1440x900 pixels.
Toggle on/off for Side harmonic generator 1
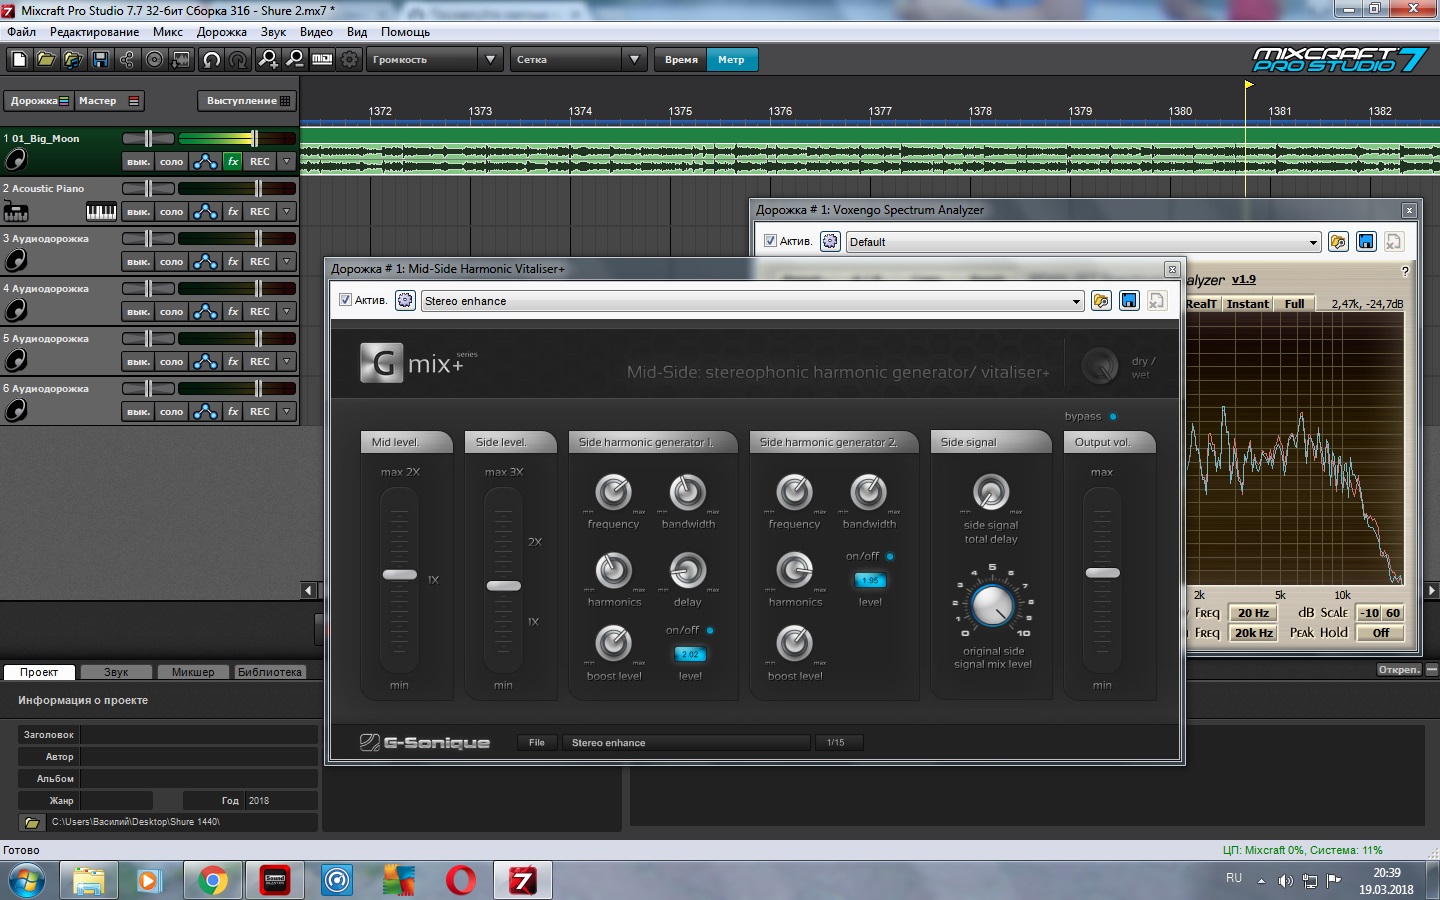[710, 630]
